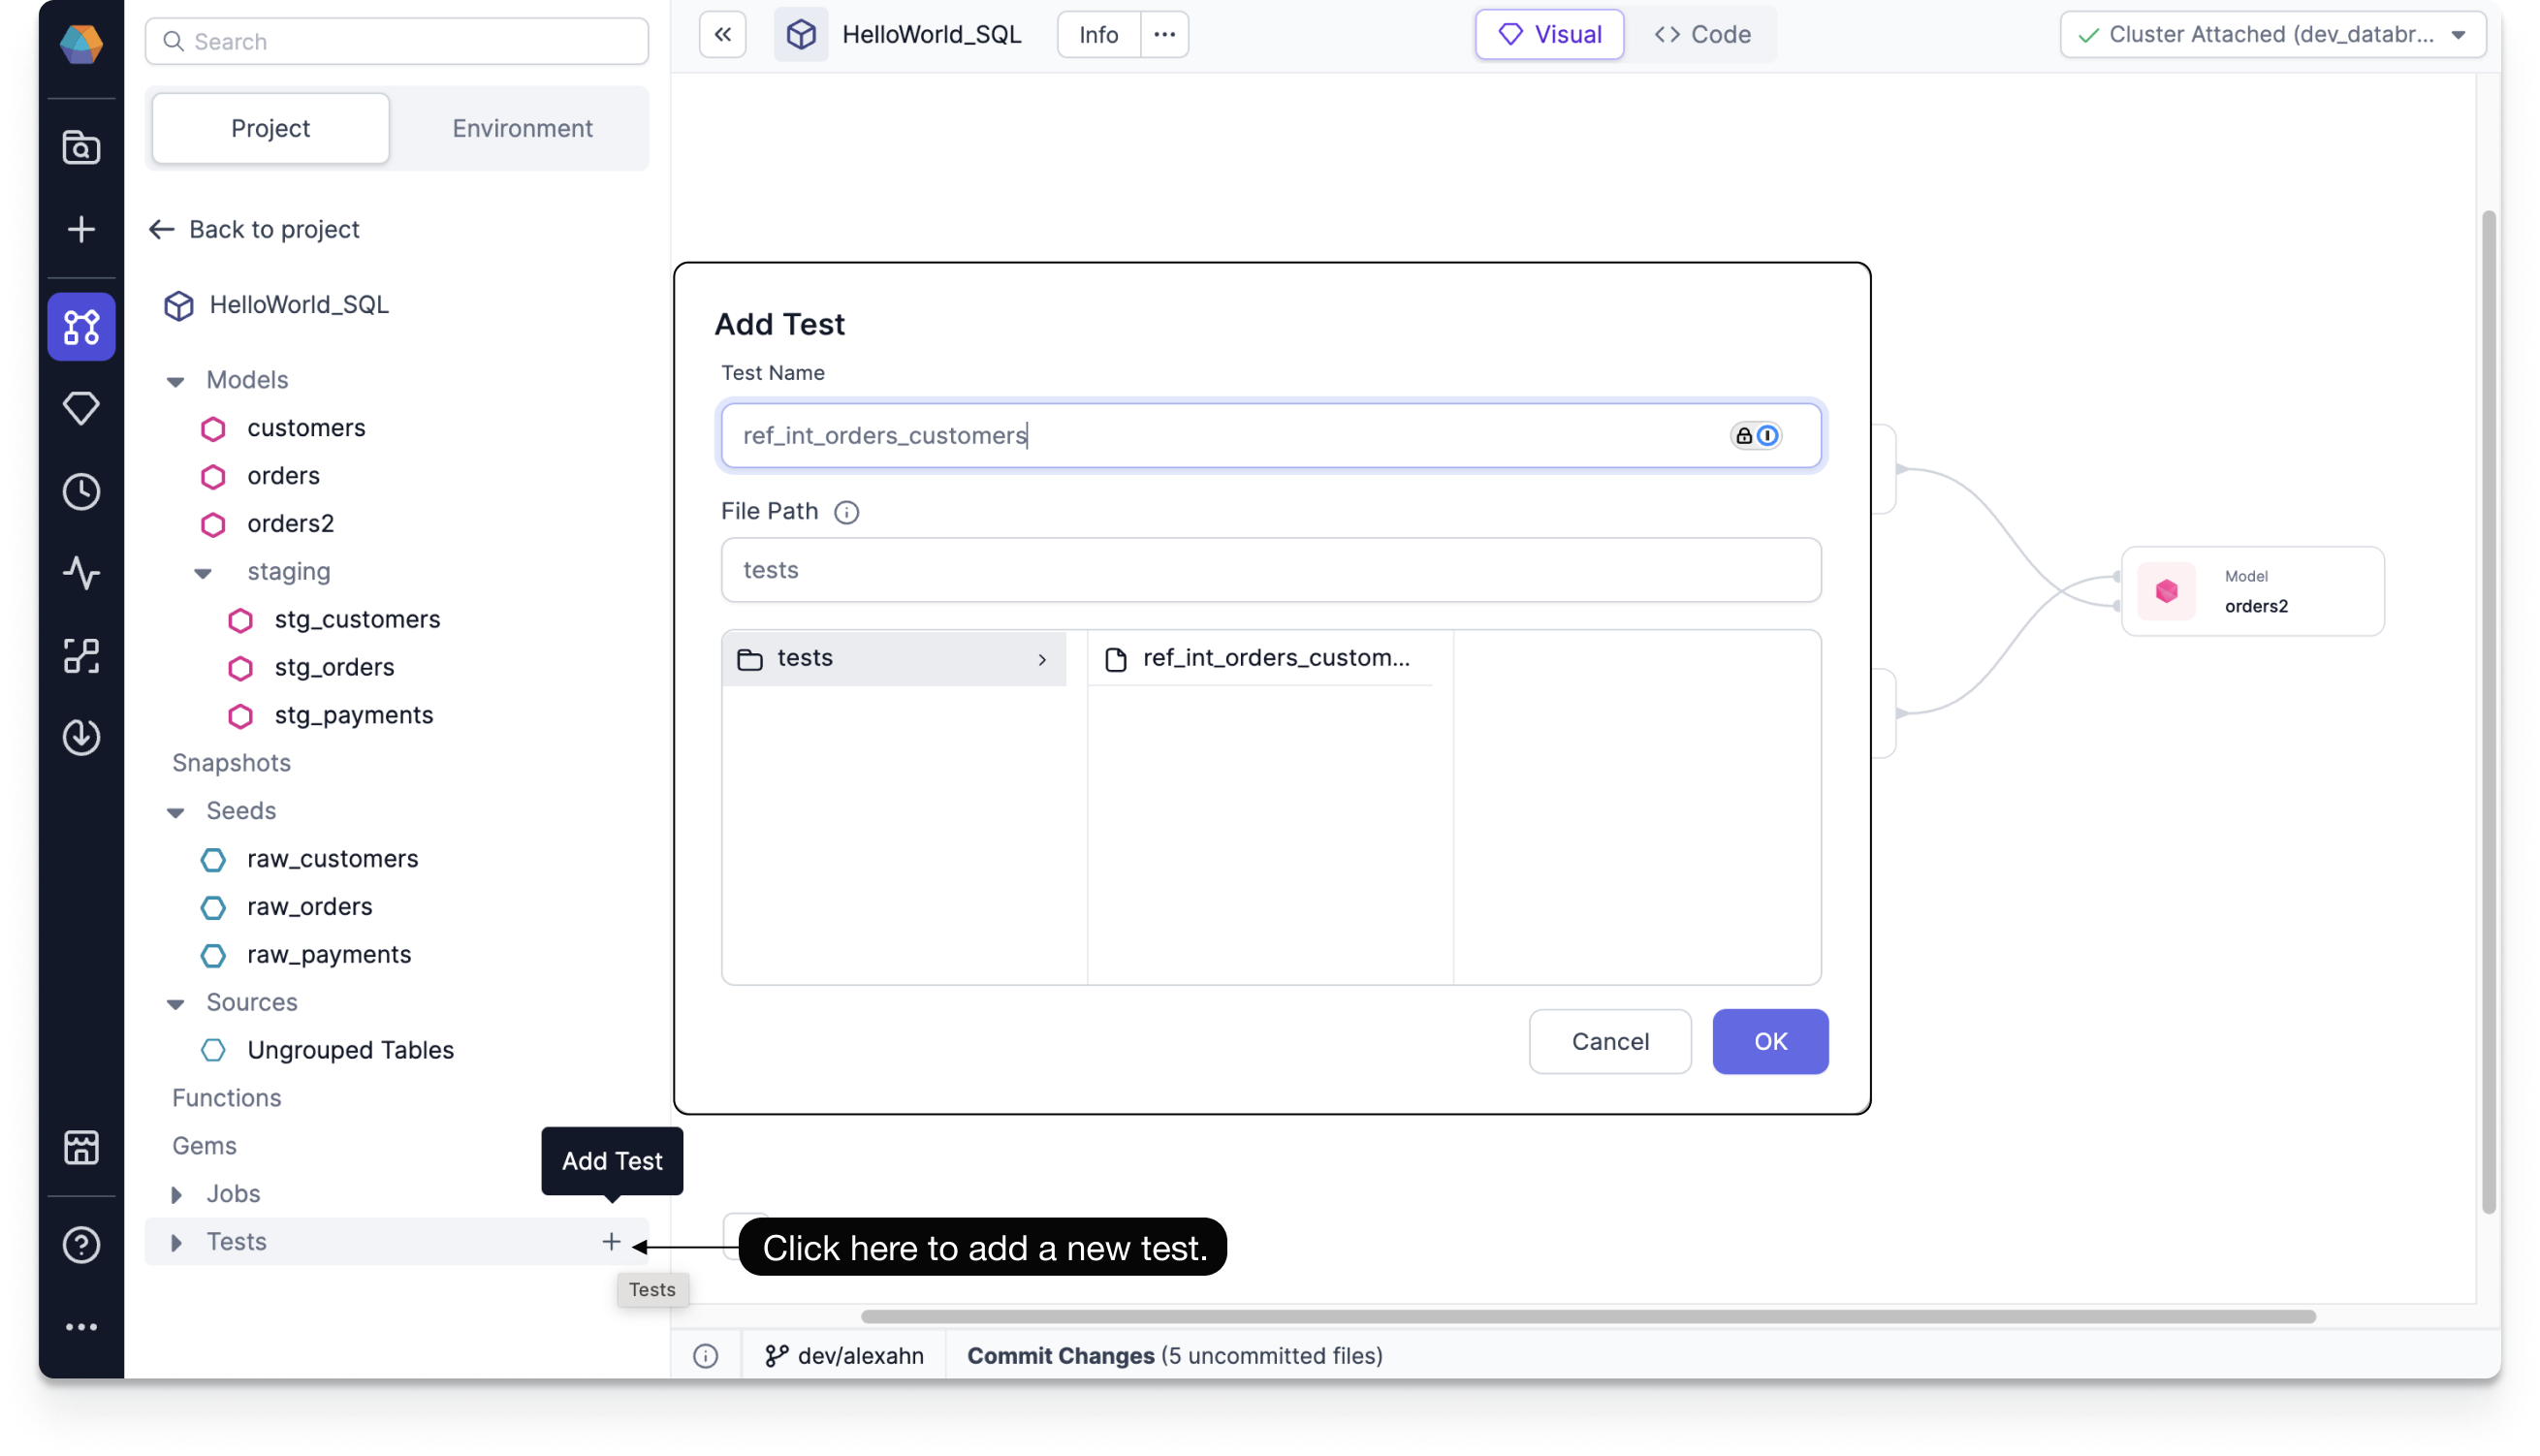Screen dimensions: 2540x1456
Task: Open the more options ellipsis in sidebar
Action: click(81, 1327)
